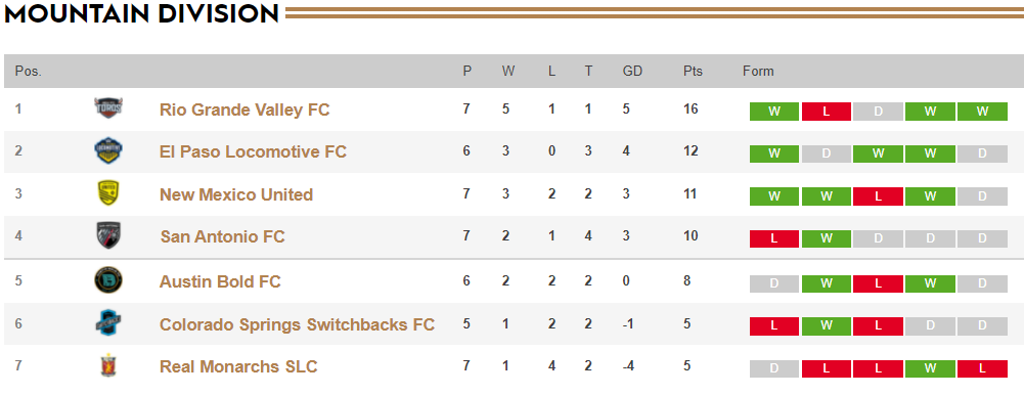This screenshot has width=1024, height=395.
Task: Open the El Paso Locomotive FC team page
Action: coord(253,152)
